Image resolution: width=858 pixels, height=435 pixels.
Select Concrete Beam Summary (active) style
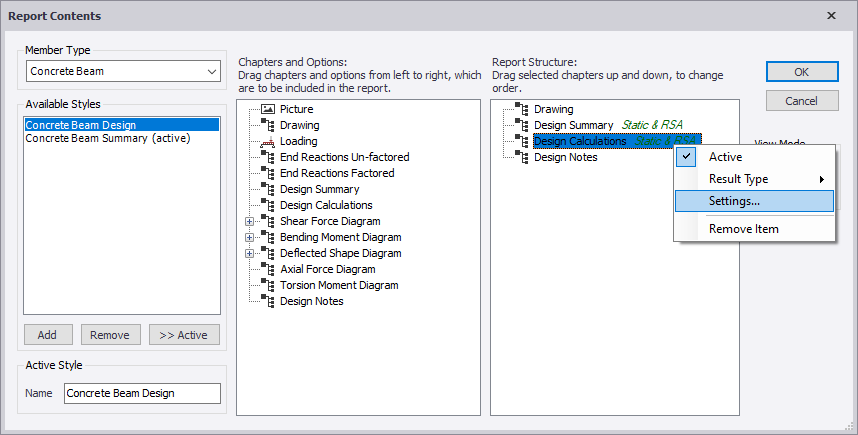108,138
